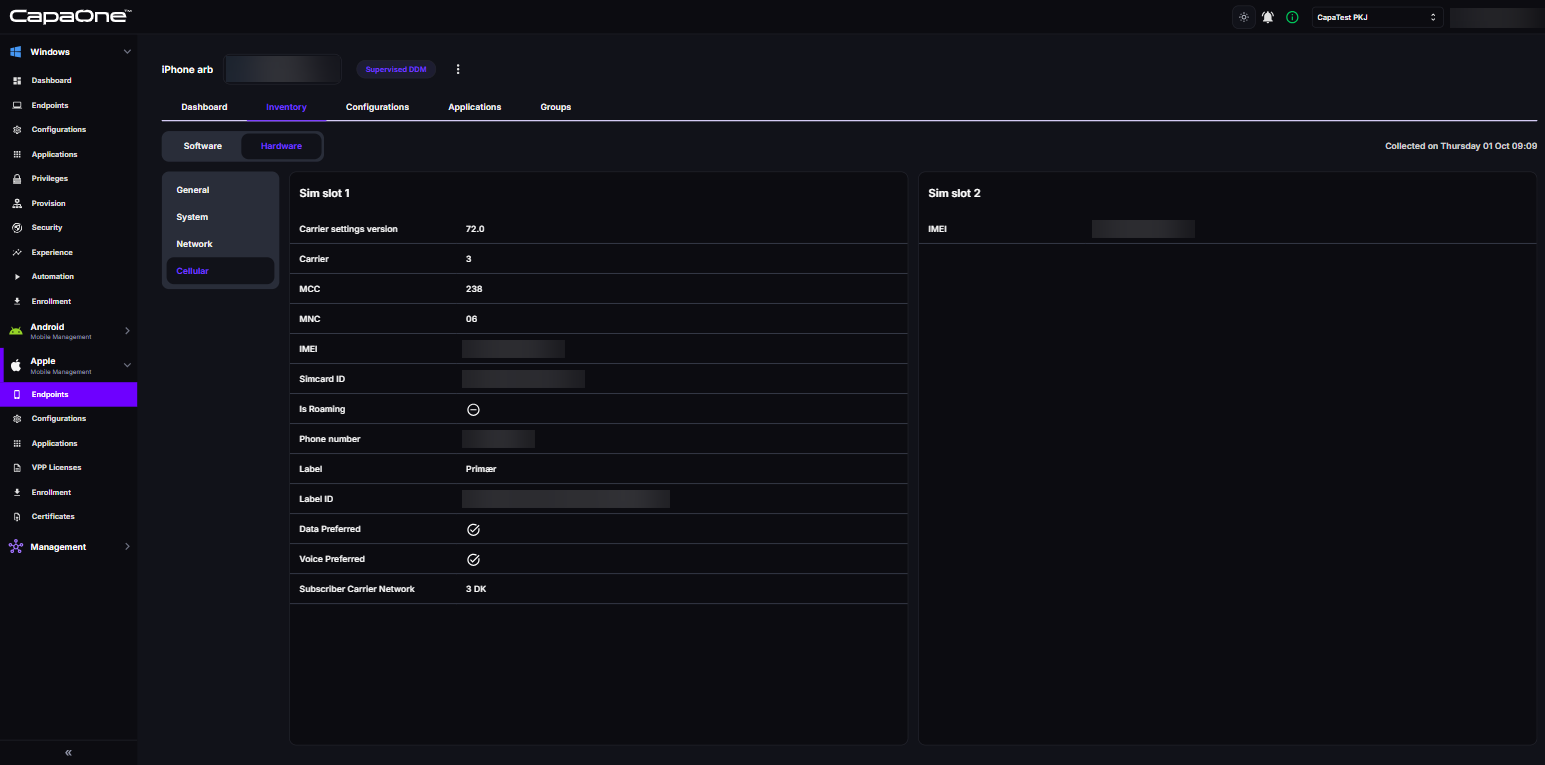Open the Provision page
Screen dimensions: 1545x765
tap(48, 203)
